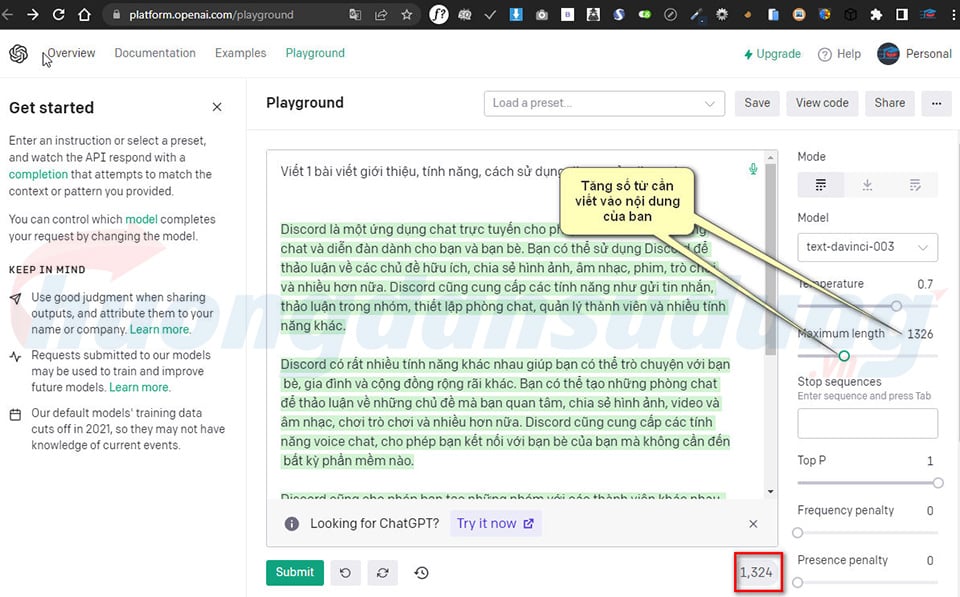Screen dimensions: 960x597
Task: Open the history clock icon
Action: click(x=421, y=573)
